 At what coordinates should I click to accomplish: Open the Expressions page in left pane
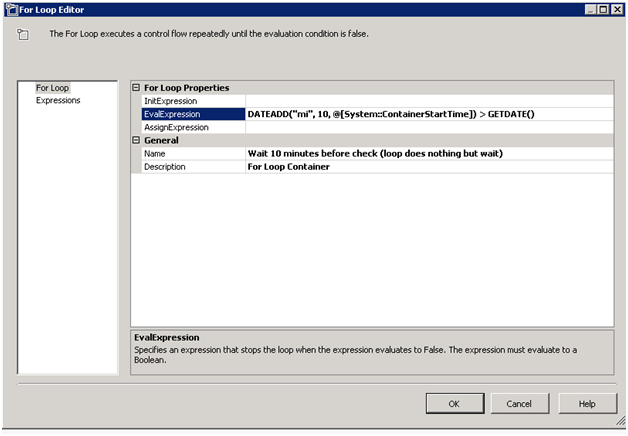pos(58,100)
